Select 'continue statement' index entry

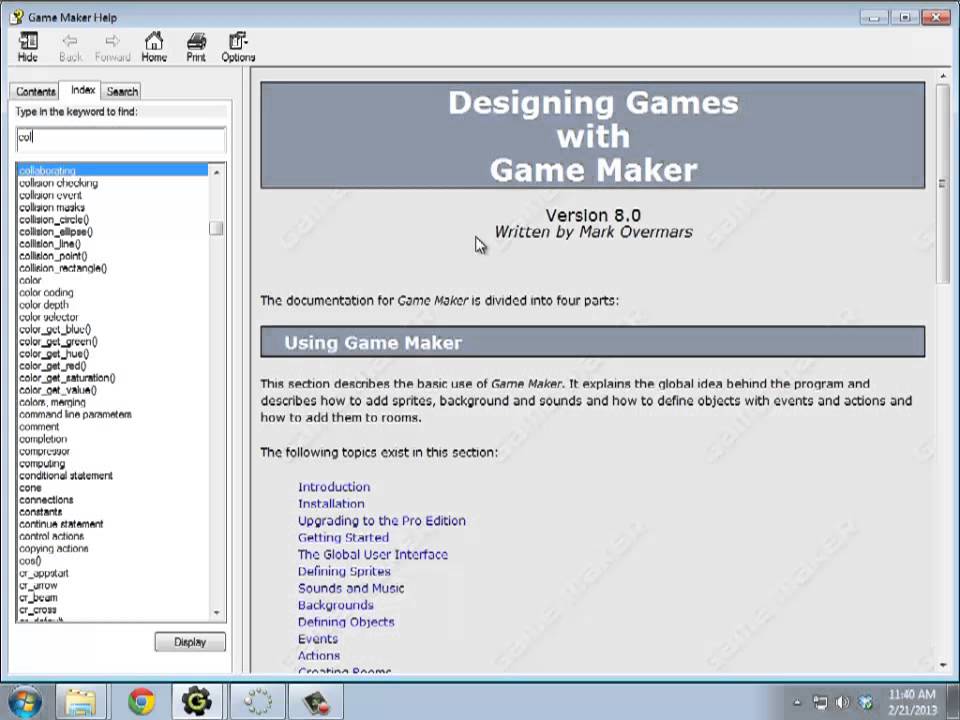[61, 524]
